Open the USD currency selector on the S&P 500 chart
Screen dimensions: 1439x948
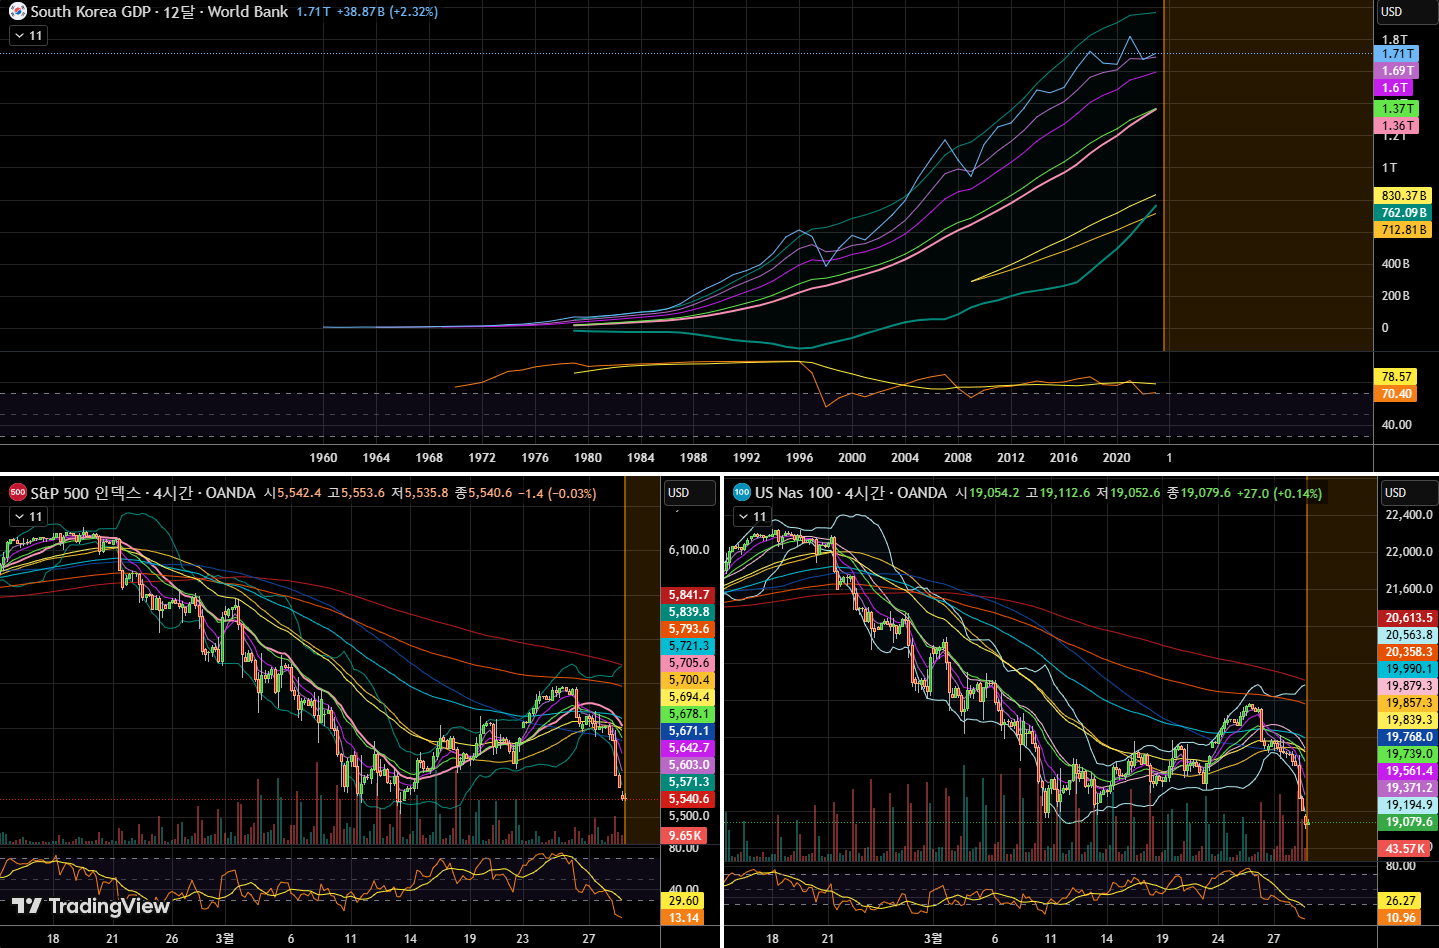click(690, 492)
